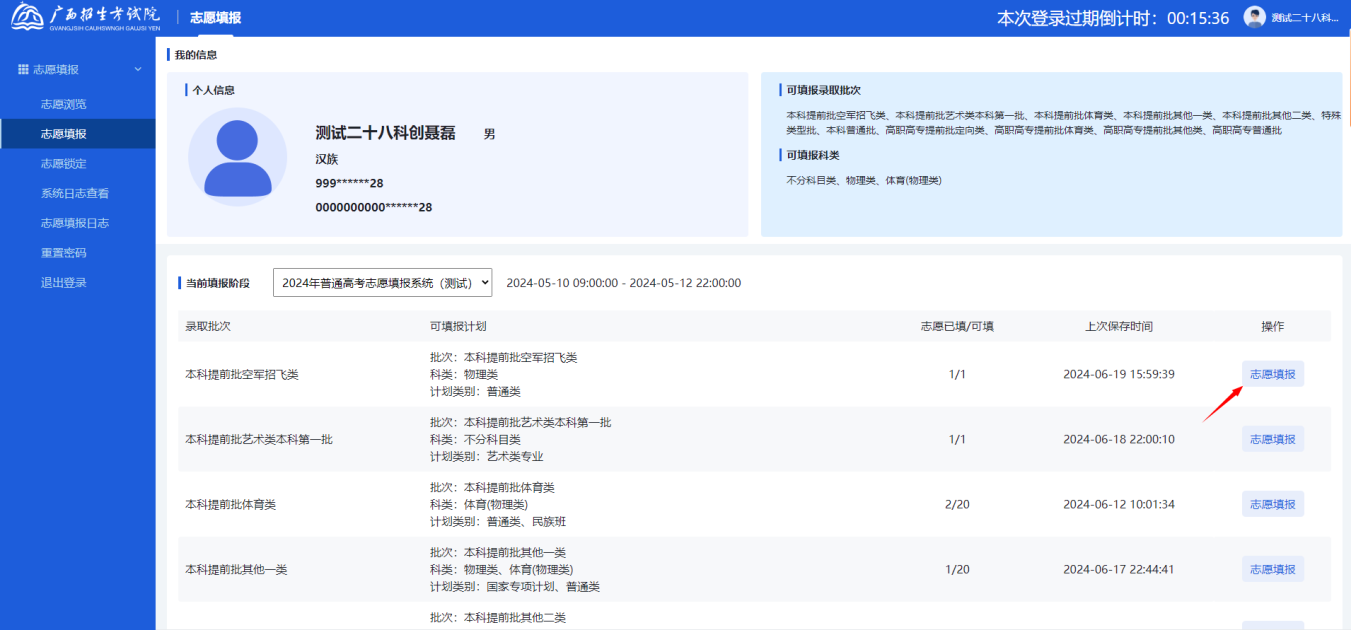This screenshot has width=1351, height=630.
Task: Click 计划类别：国家专项计划、普通类 text
Action: pos(514,586)
